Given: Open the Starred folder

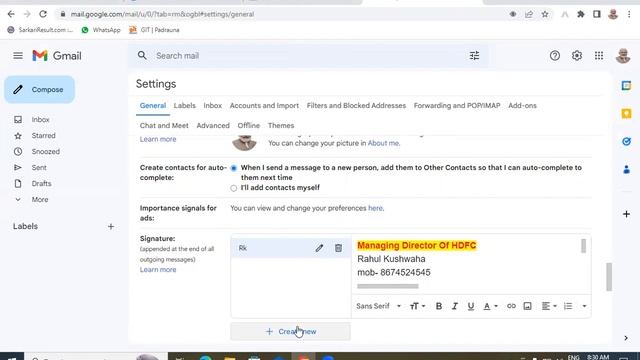Looking at the screenshot, I should (x=43, y=136).
